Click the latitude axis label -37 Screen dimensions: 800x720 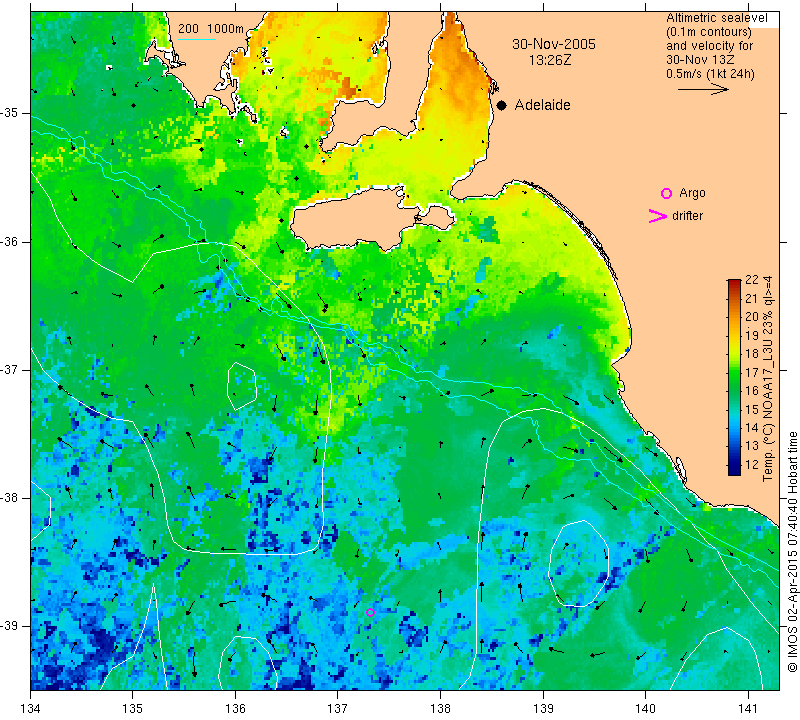10,369
